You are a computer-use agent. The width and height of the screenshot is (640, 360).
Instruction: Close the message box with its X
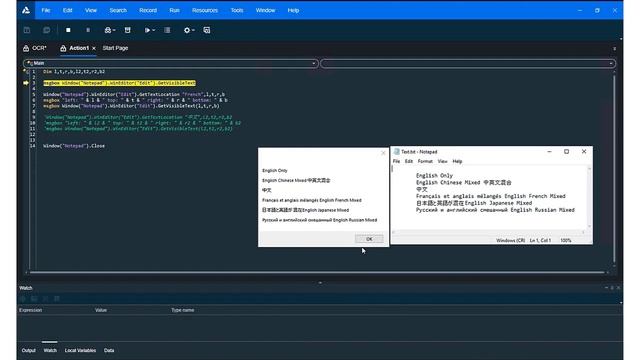coord(383,153)
